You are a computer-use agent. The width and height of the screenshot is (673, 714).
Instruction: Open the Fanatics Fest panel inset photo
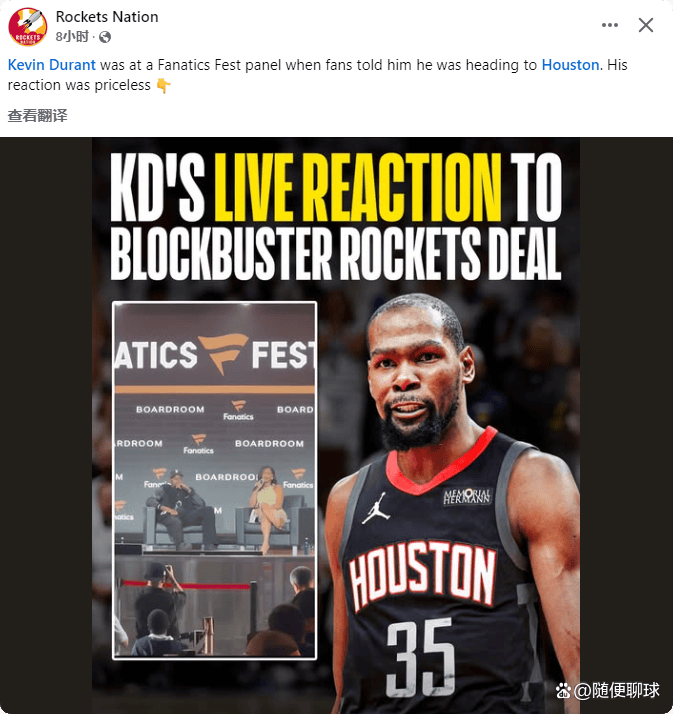[214, 480]
